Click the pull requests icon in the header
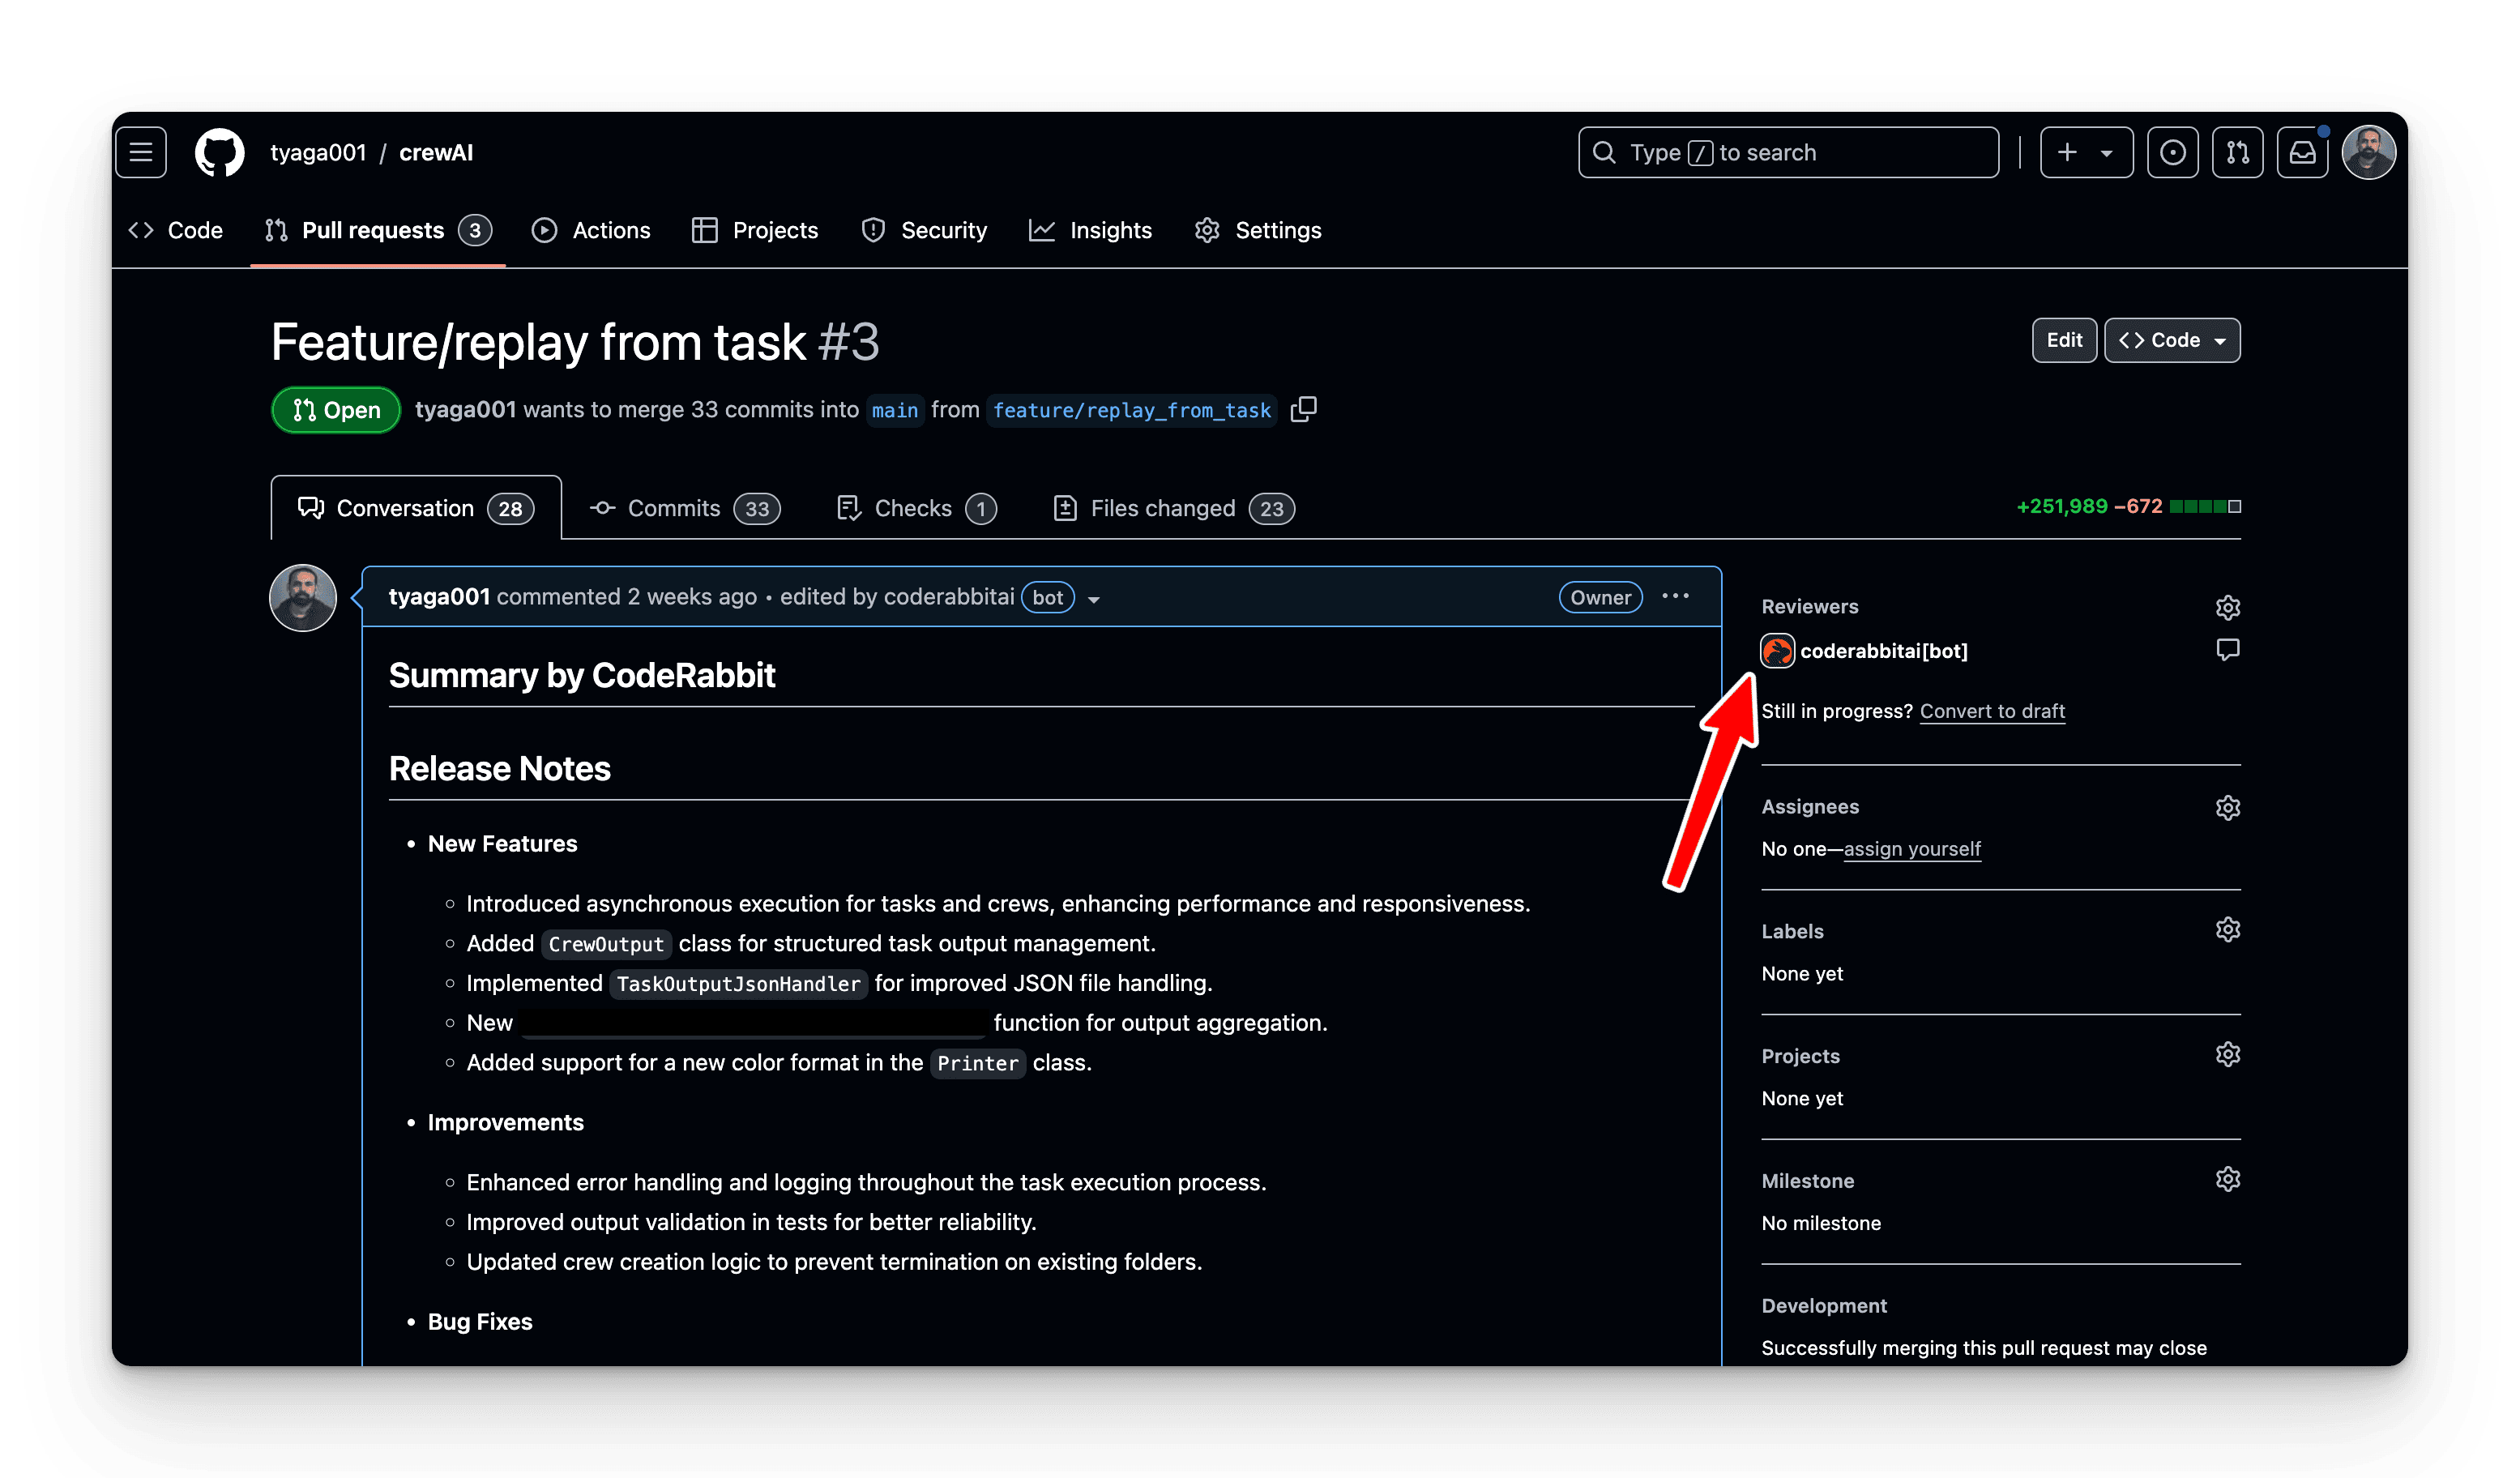Image resolution: width=2520 pixels, height=1478 pixels. tap(2237, 152)
